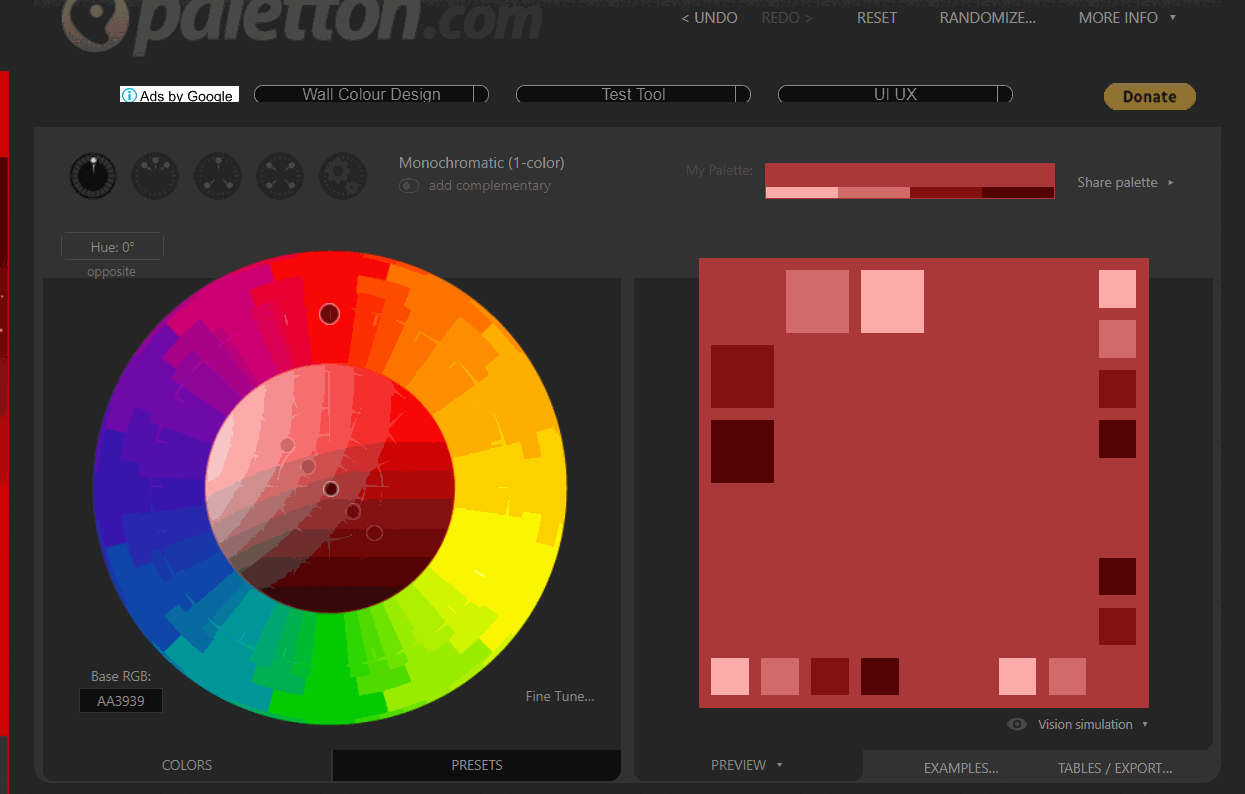The height and width of the screenshot is (794, 1245).
Task: Click the Vision simulation eye icon
Action: tap(1017, 724)
